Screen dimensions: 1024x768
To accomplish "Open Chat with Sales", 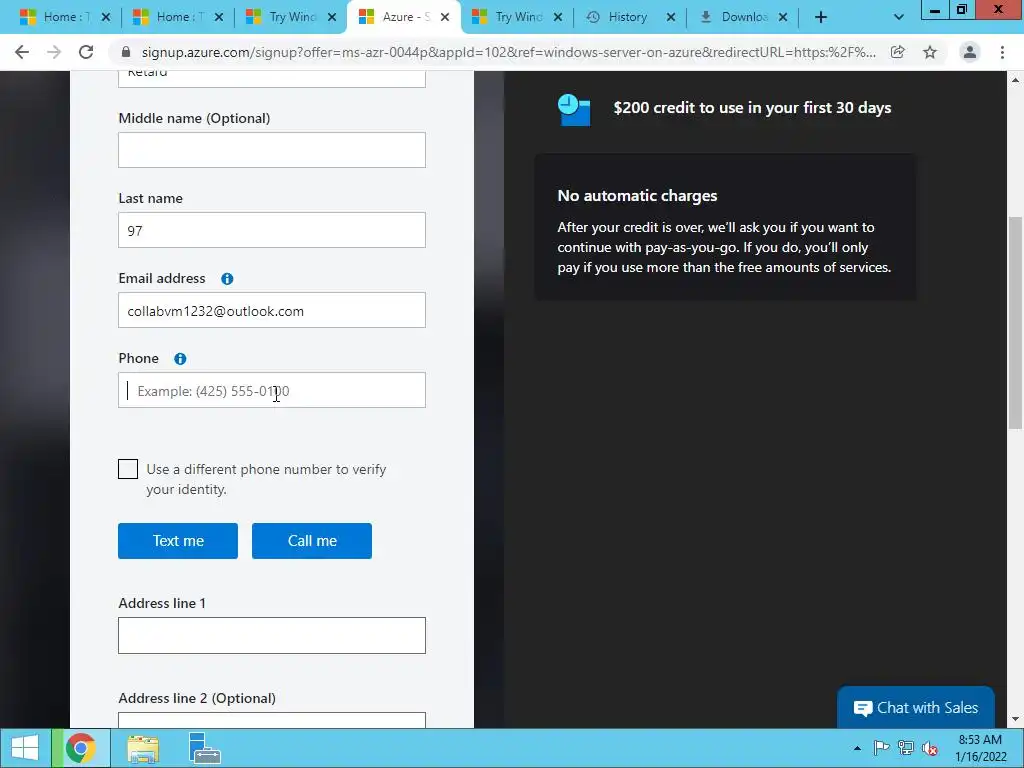I will tap(916, 707).
